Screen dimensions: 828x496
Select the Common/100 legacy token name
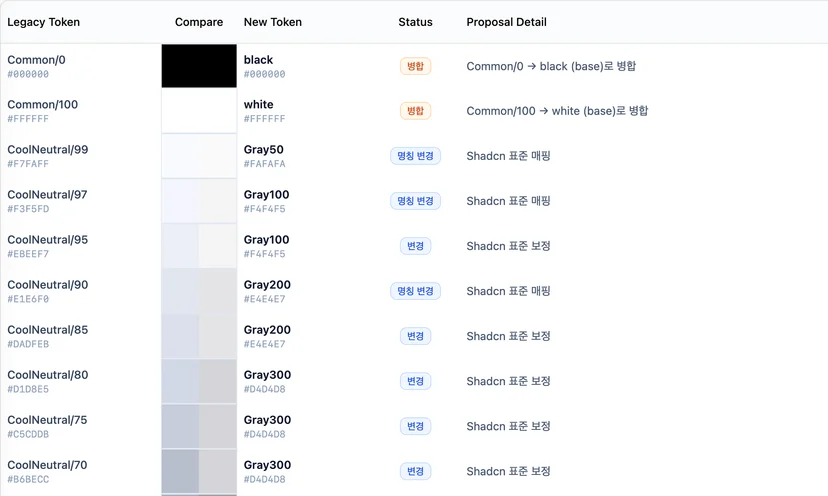tap(43, 105)
